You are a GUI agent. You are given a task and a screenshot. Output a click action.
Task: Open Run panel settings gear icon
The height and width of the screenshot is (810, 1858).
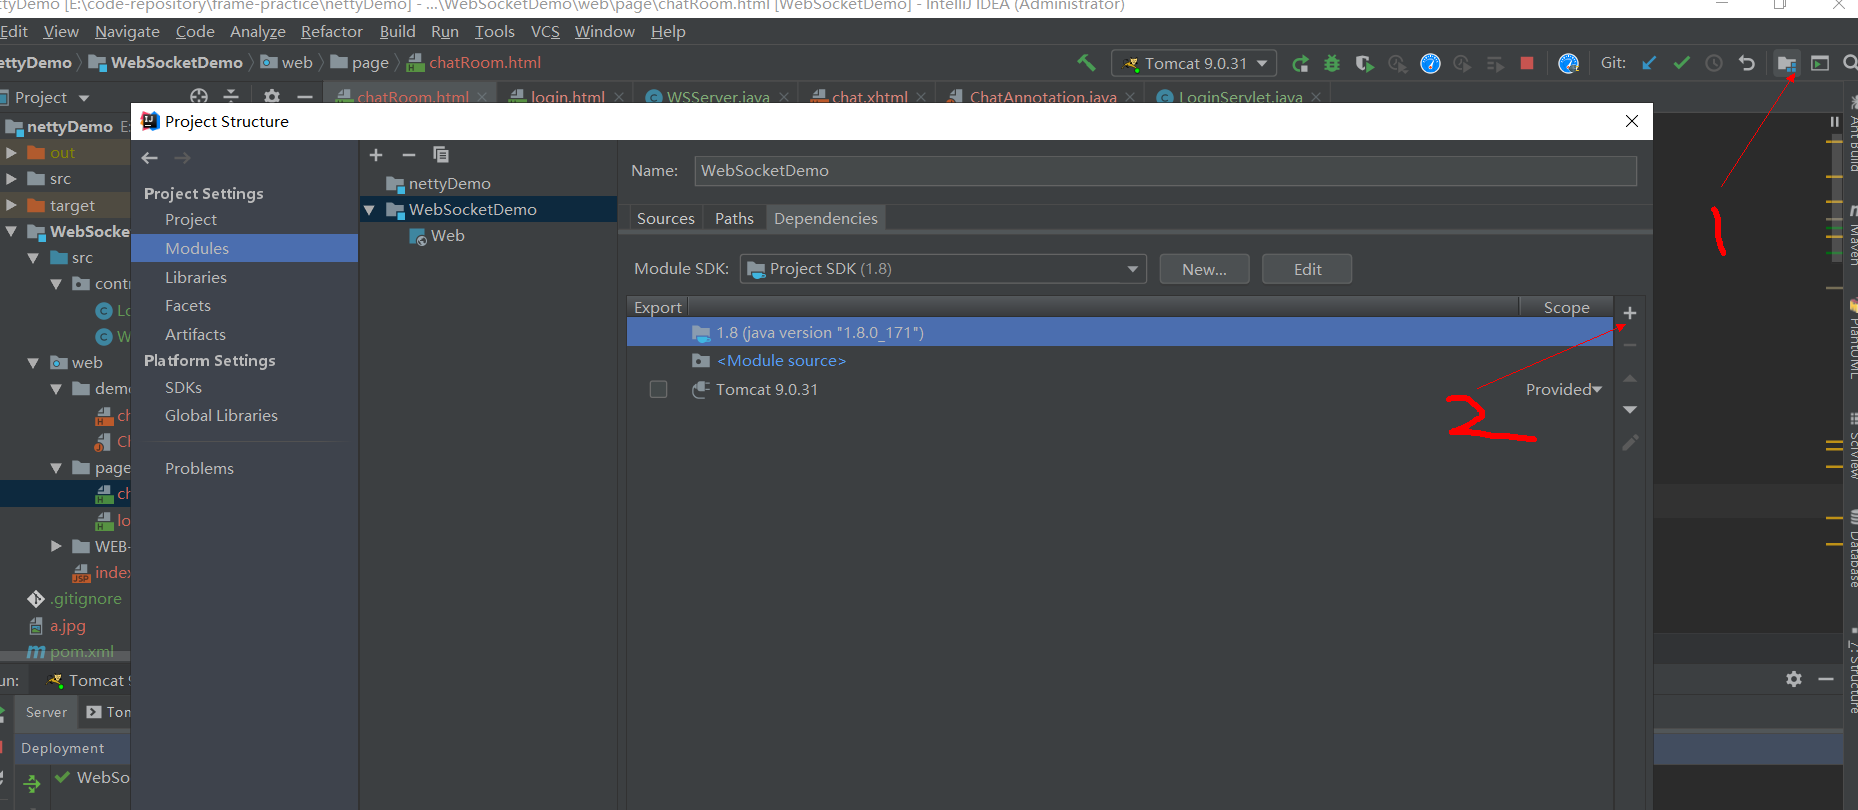tap(1794, 679)
